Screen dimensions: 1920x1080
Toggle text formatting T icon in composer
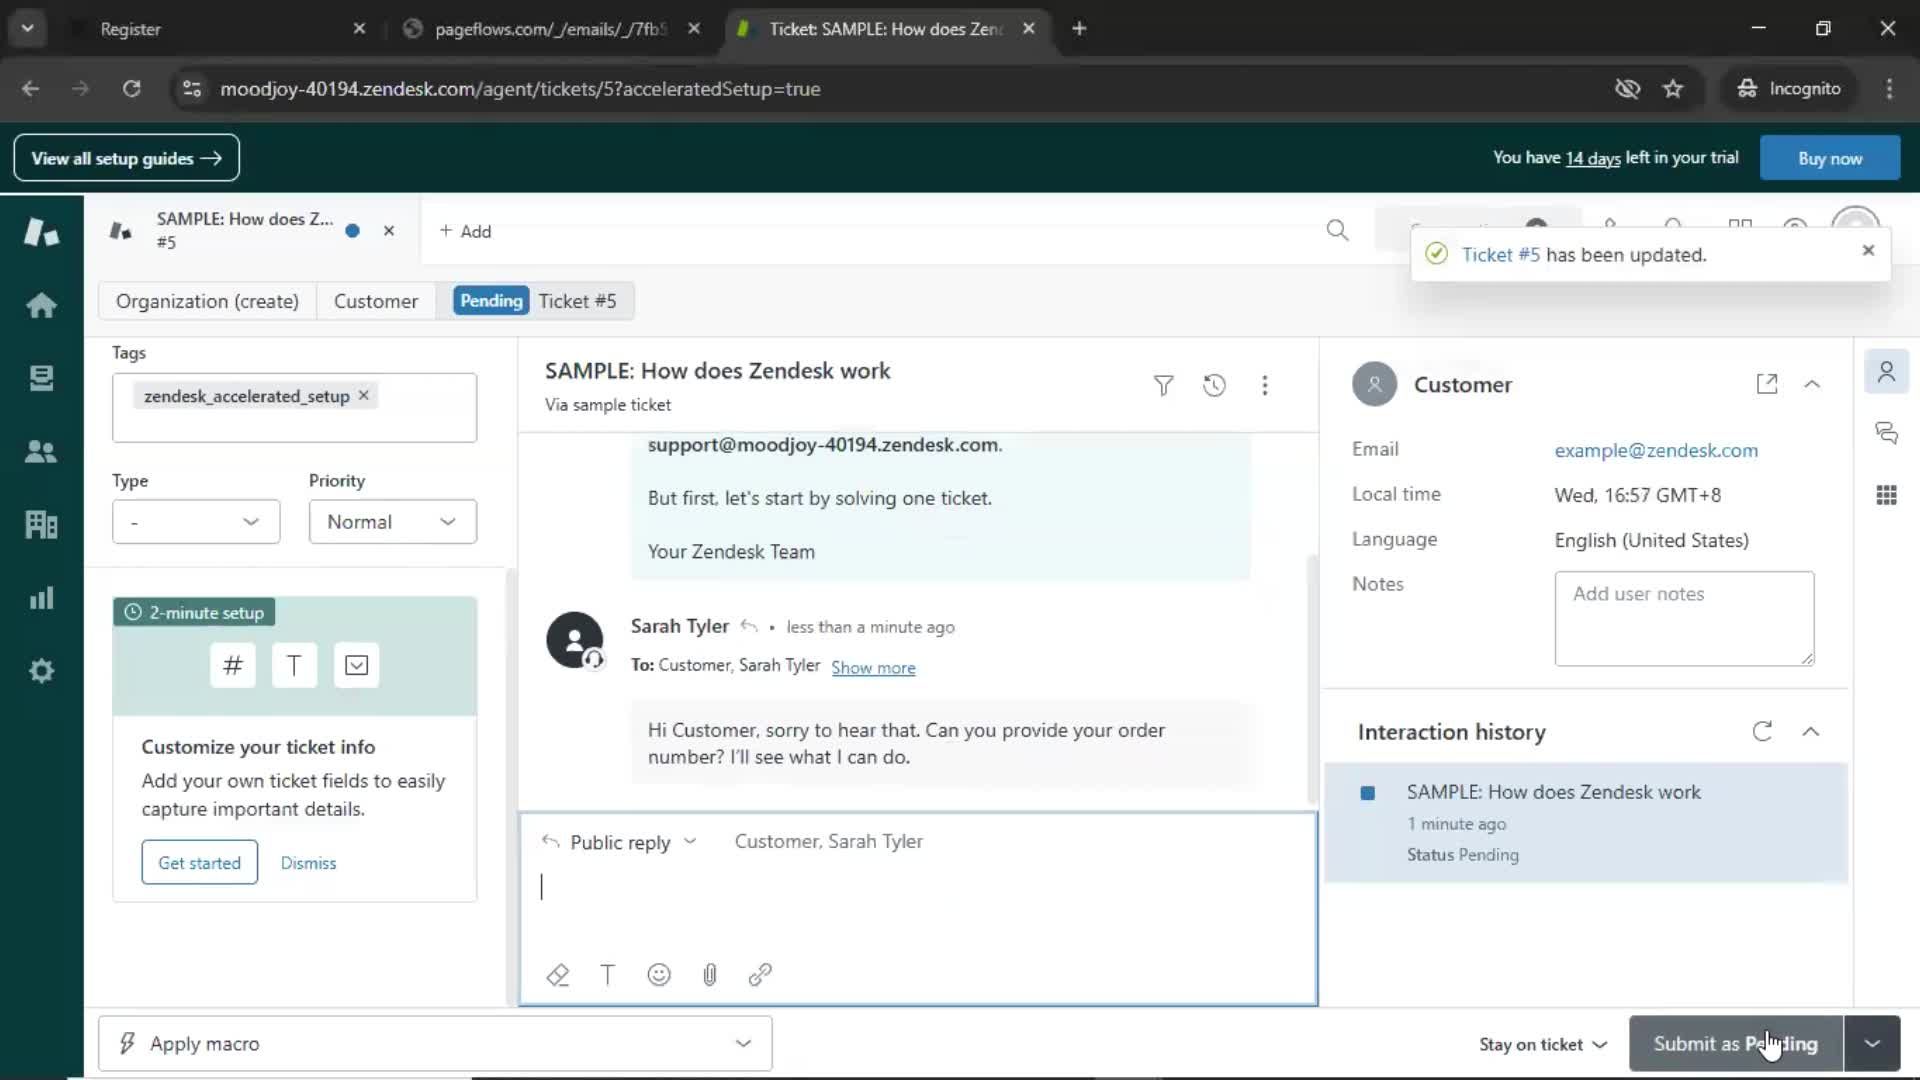pos(607,974)
